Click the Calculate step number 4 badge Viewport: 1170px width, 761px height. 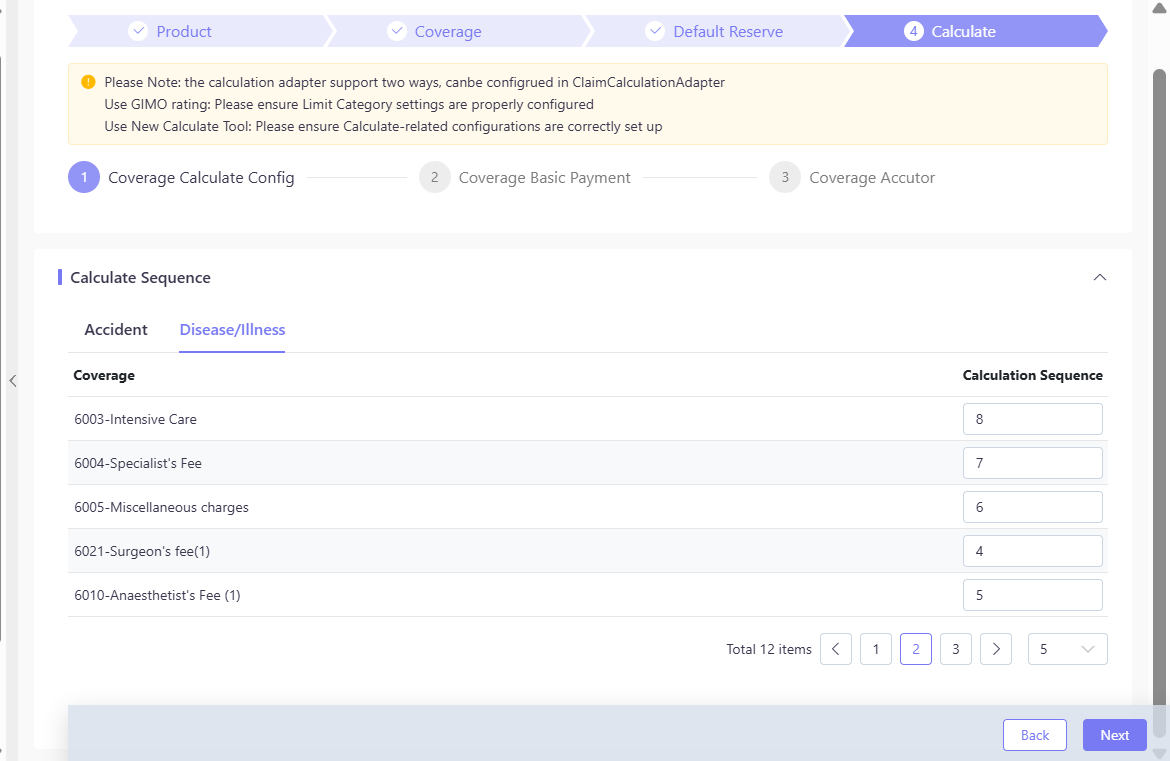click(913, 31)
